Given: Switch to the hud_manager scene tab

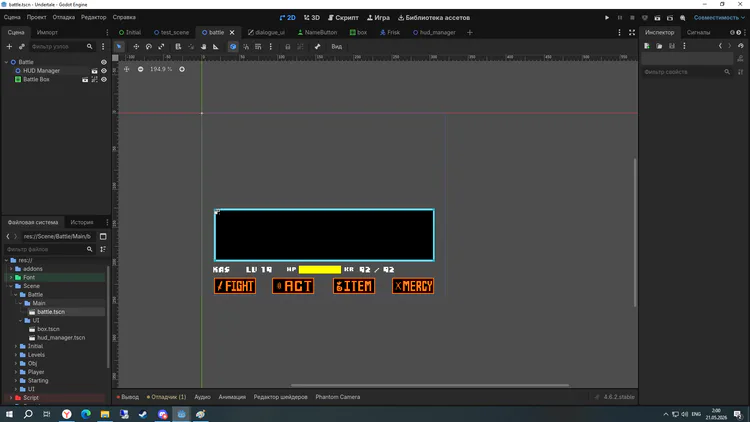Looking at the screenshot, I should [x=434, y=33].
